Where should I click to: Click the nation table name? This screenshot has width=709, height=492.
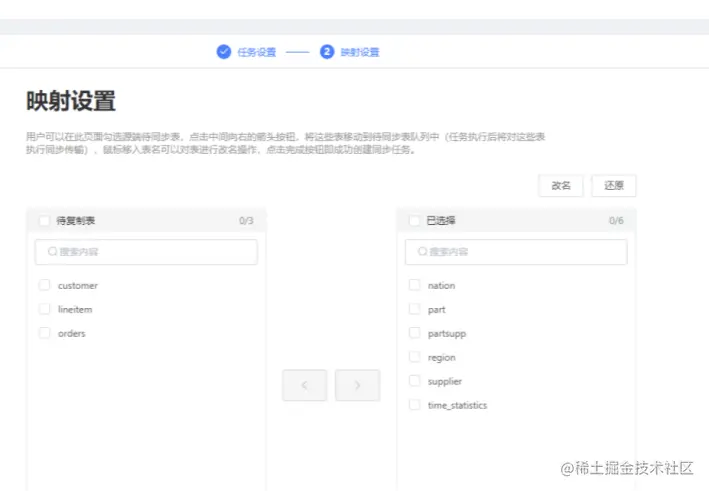441,286
